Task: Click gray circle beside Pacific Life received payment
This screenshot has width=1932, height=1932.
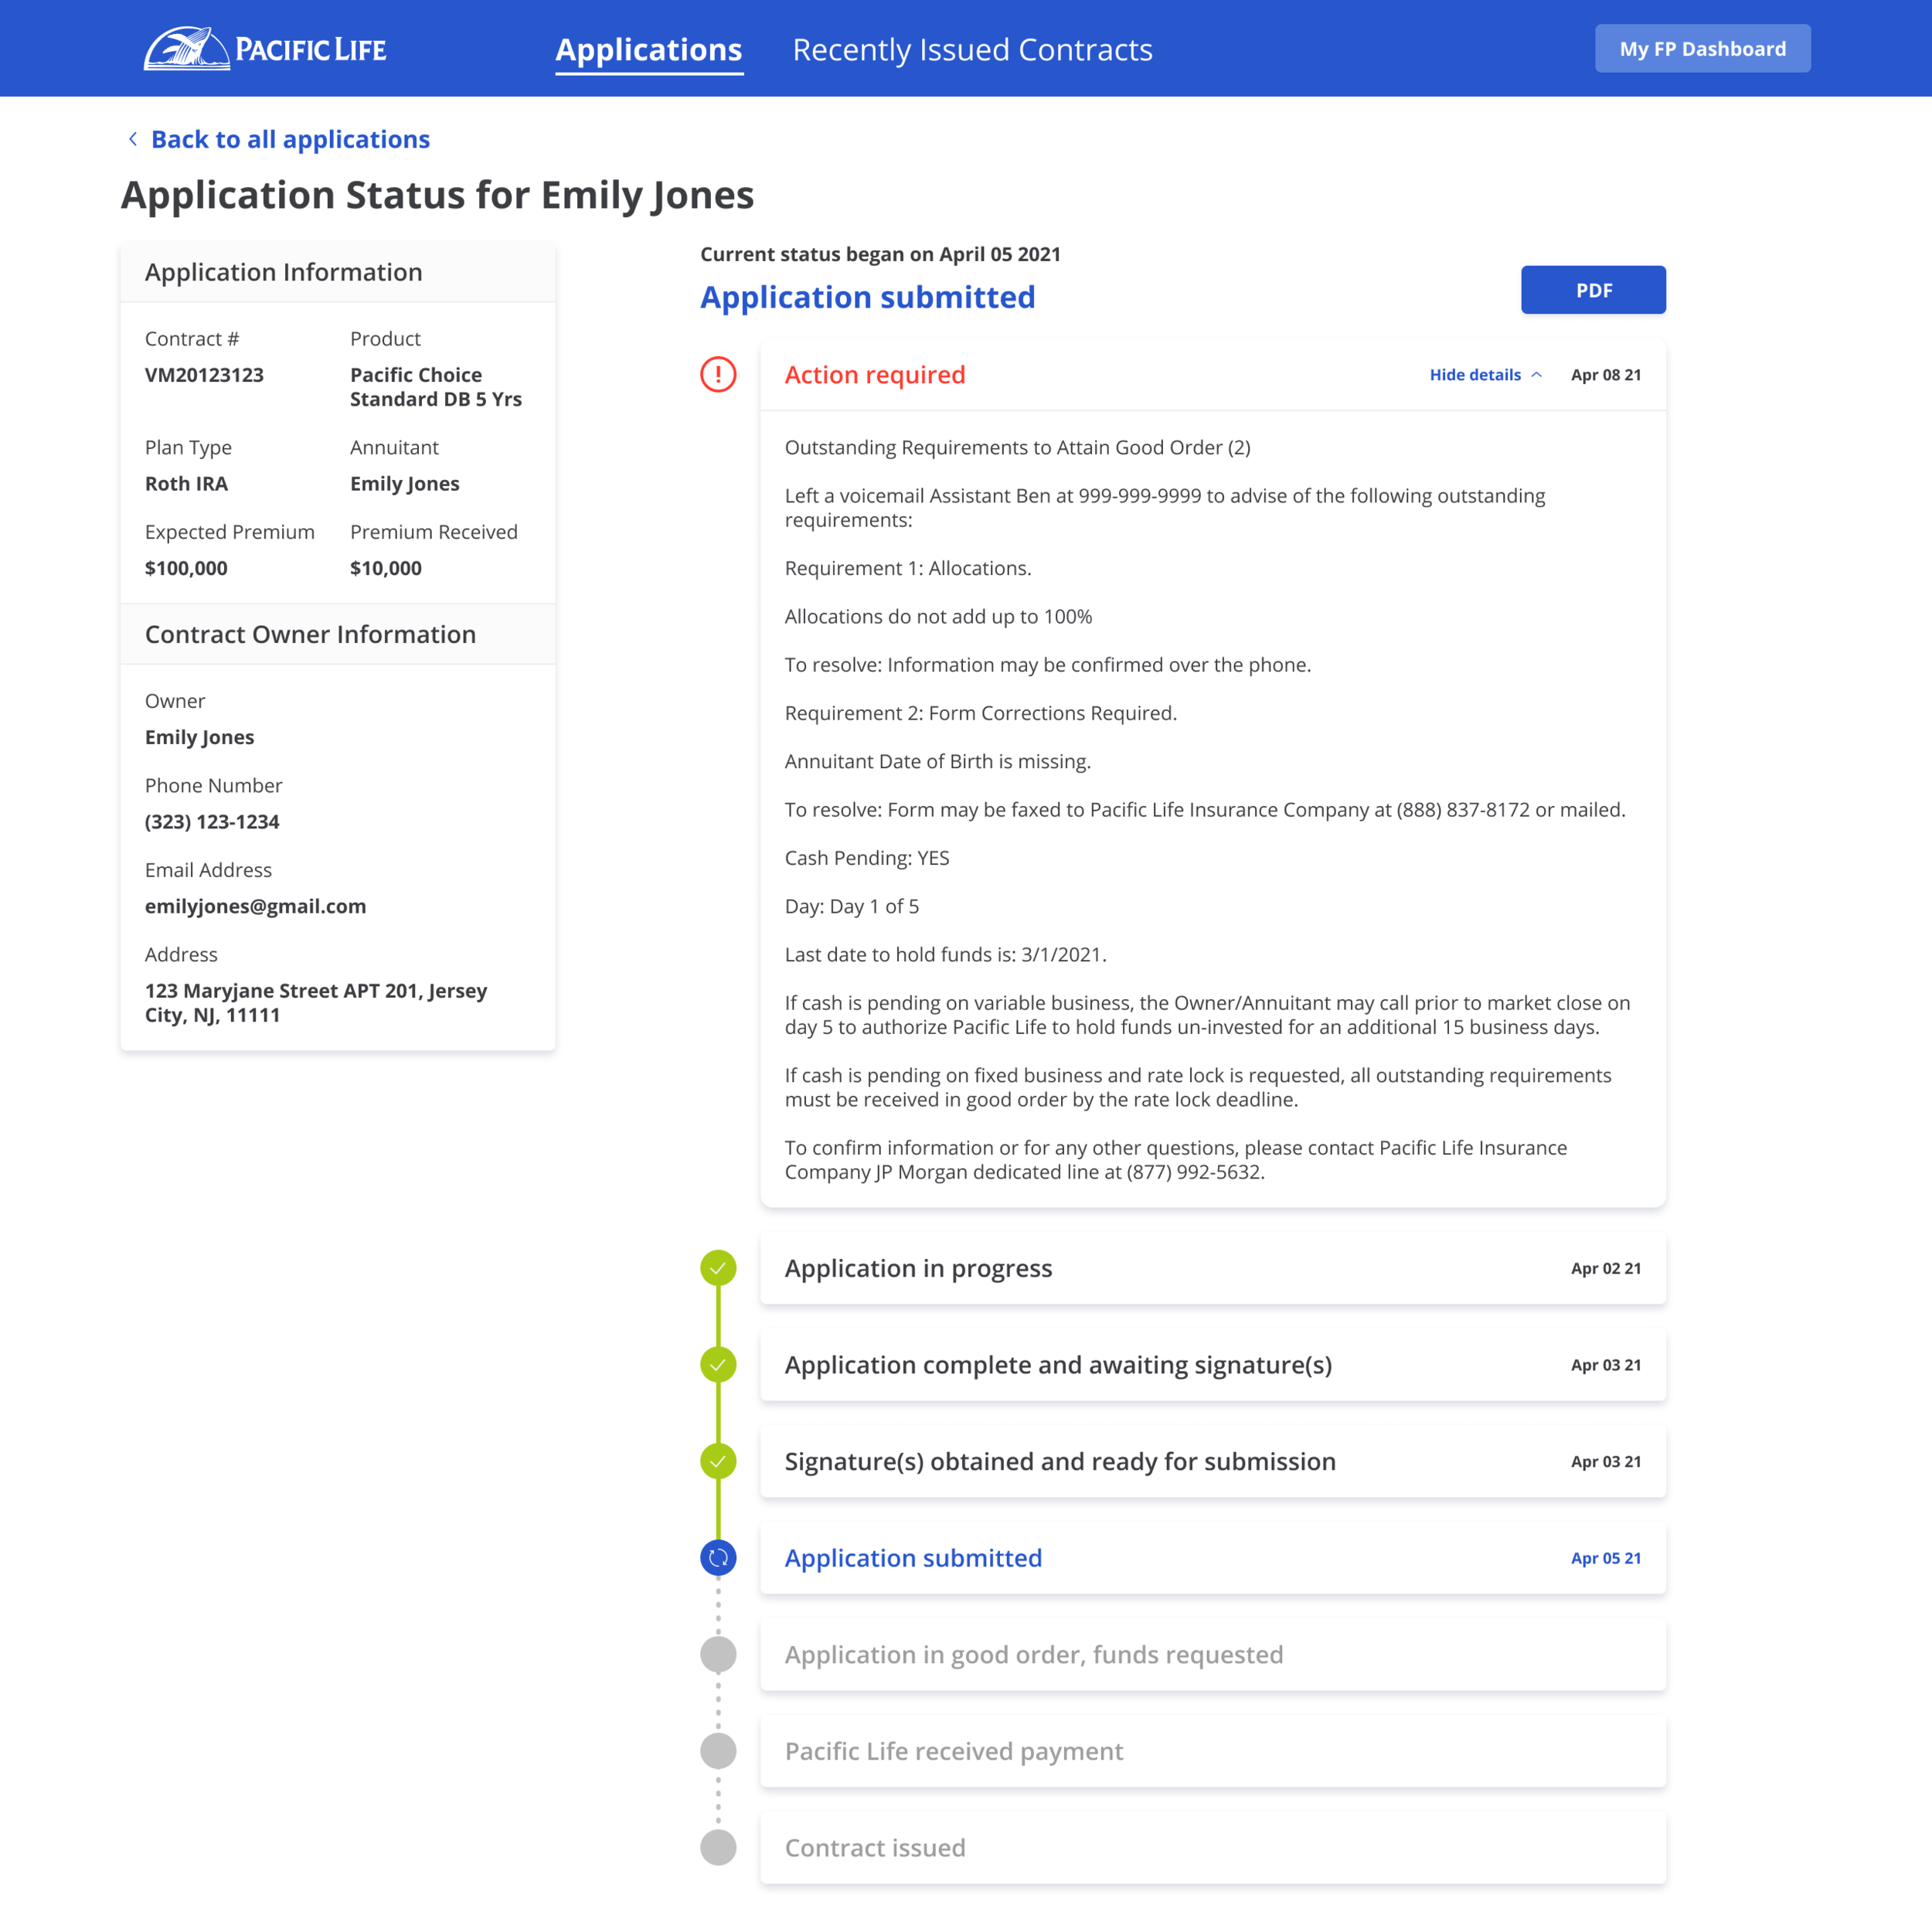Action: click(x=718, y=1751)
